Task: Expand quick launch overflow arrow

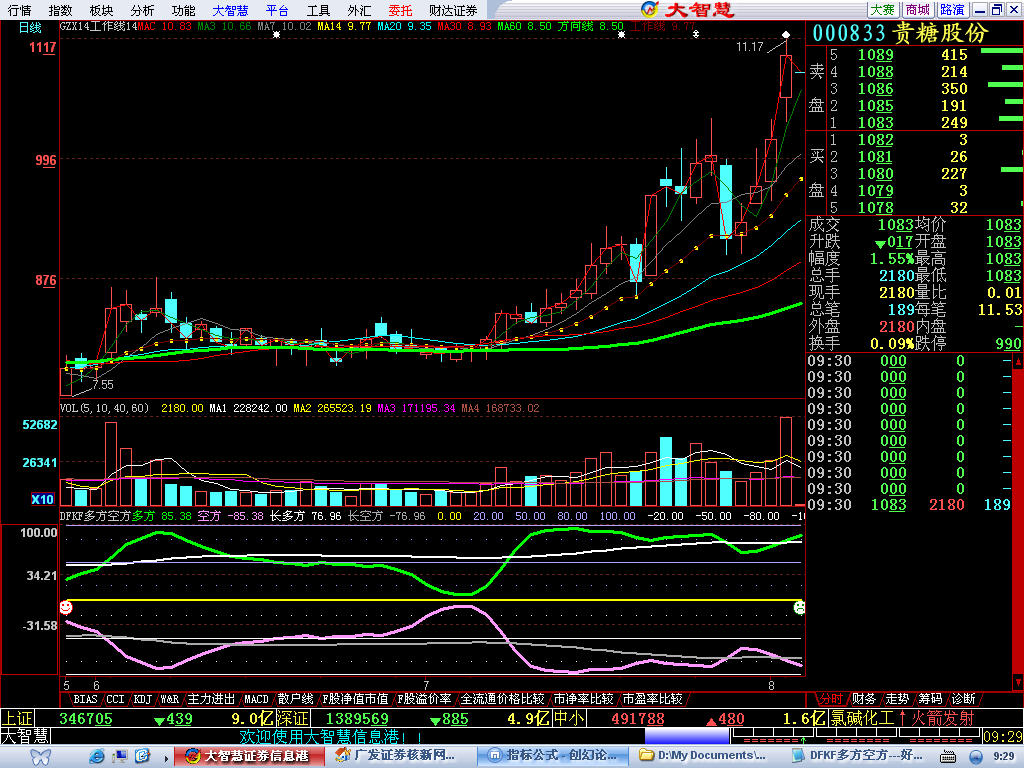Action: [x=166, y=758]
